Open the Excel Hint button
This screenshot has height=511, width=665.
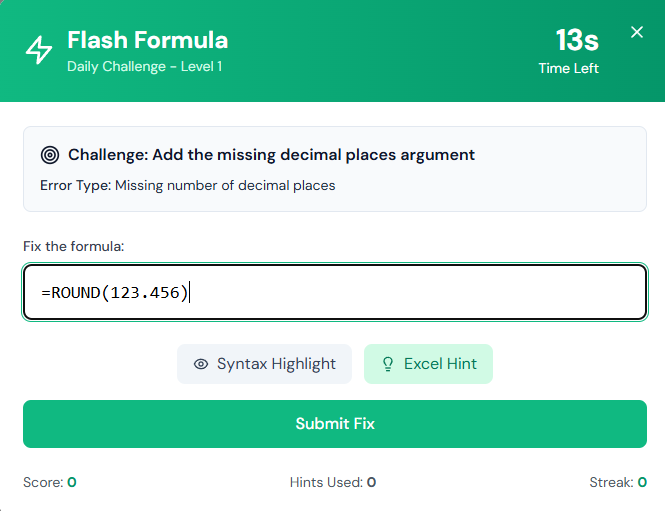tap(428, 364)
